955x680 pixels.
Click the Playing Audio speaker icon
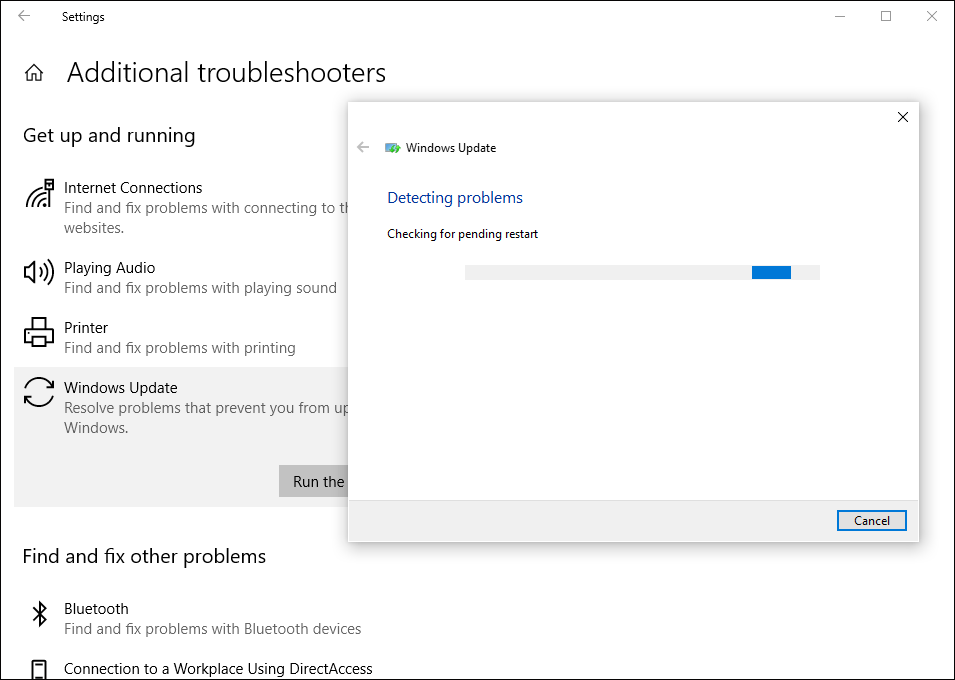[x=39, y=272]
